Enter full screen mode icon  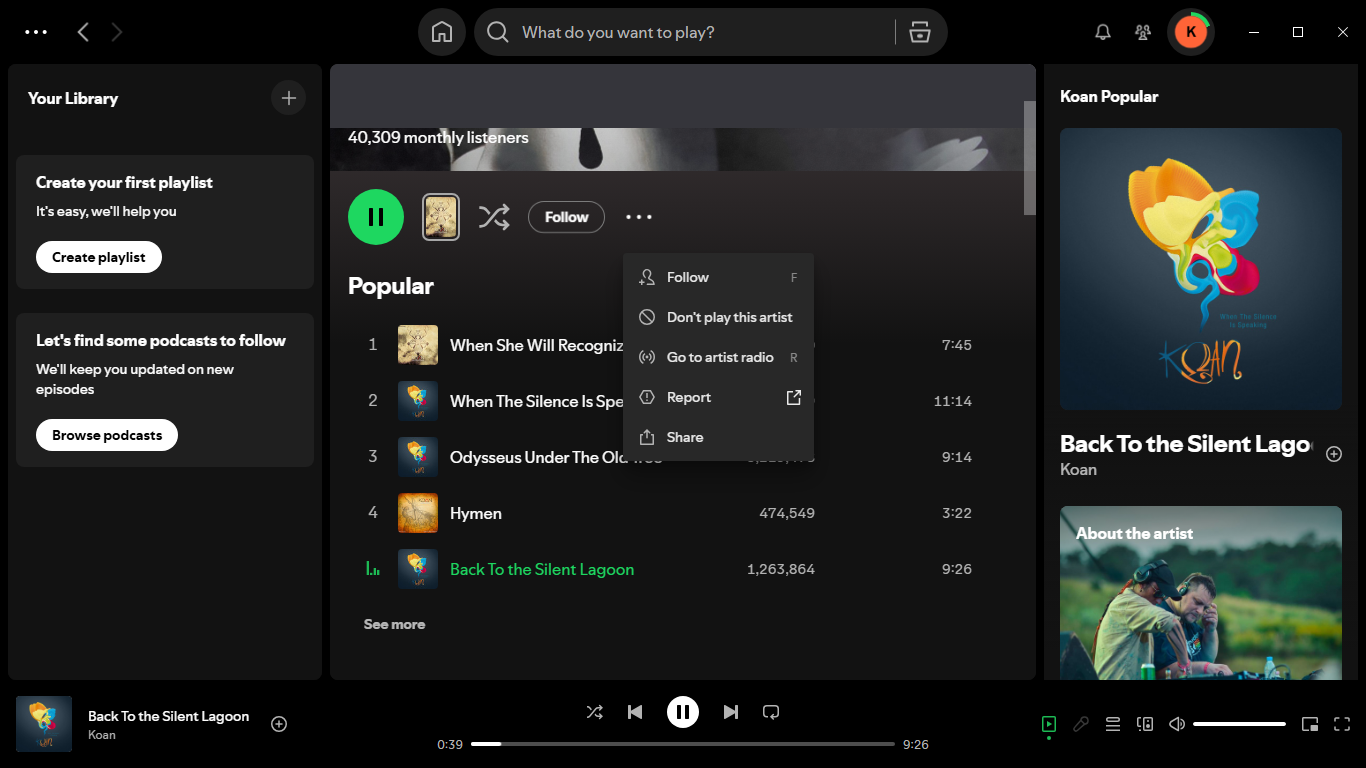(x=1342, y=724)
